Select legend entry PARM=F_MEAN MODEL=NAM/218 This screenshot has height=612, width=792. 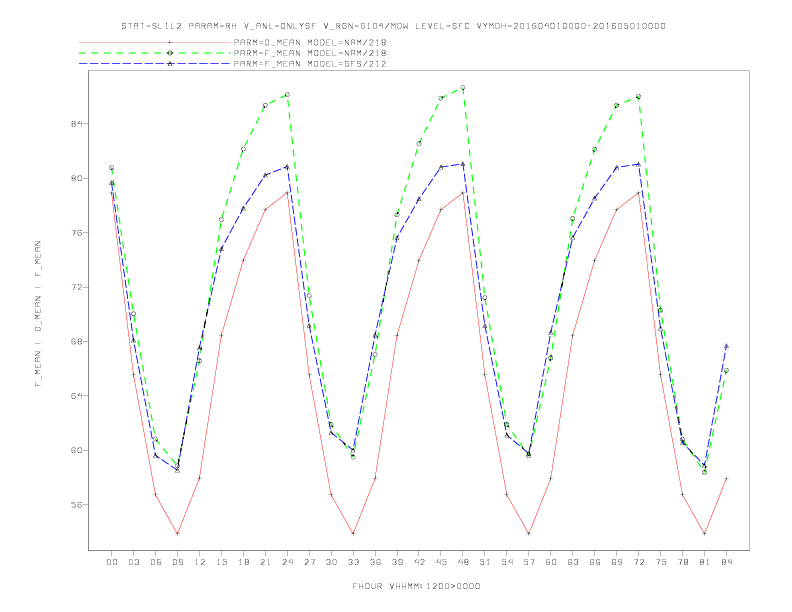pyautogui.click(x=310, y=53)
